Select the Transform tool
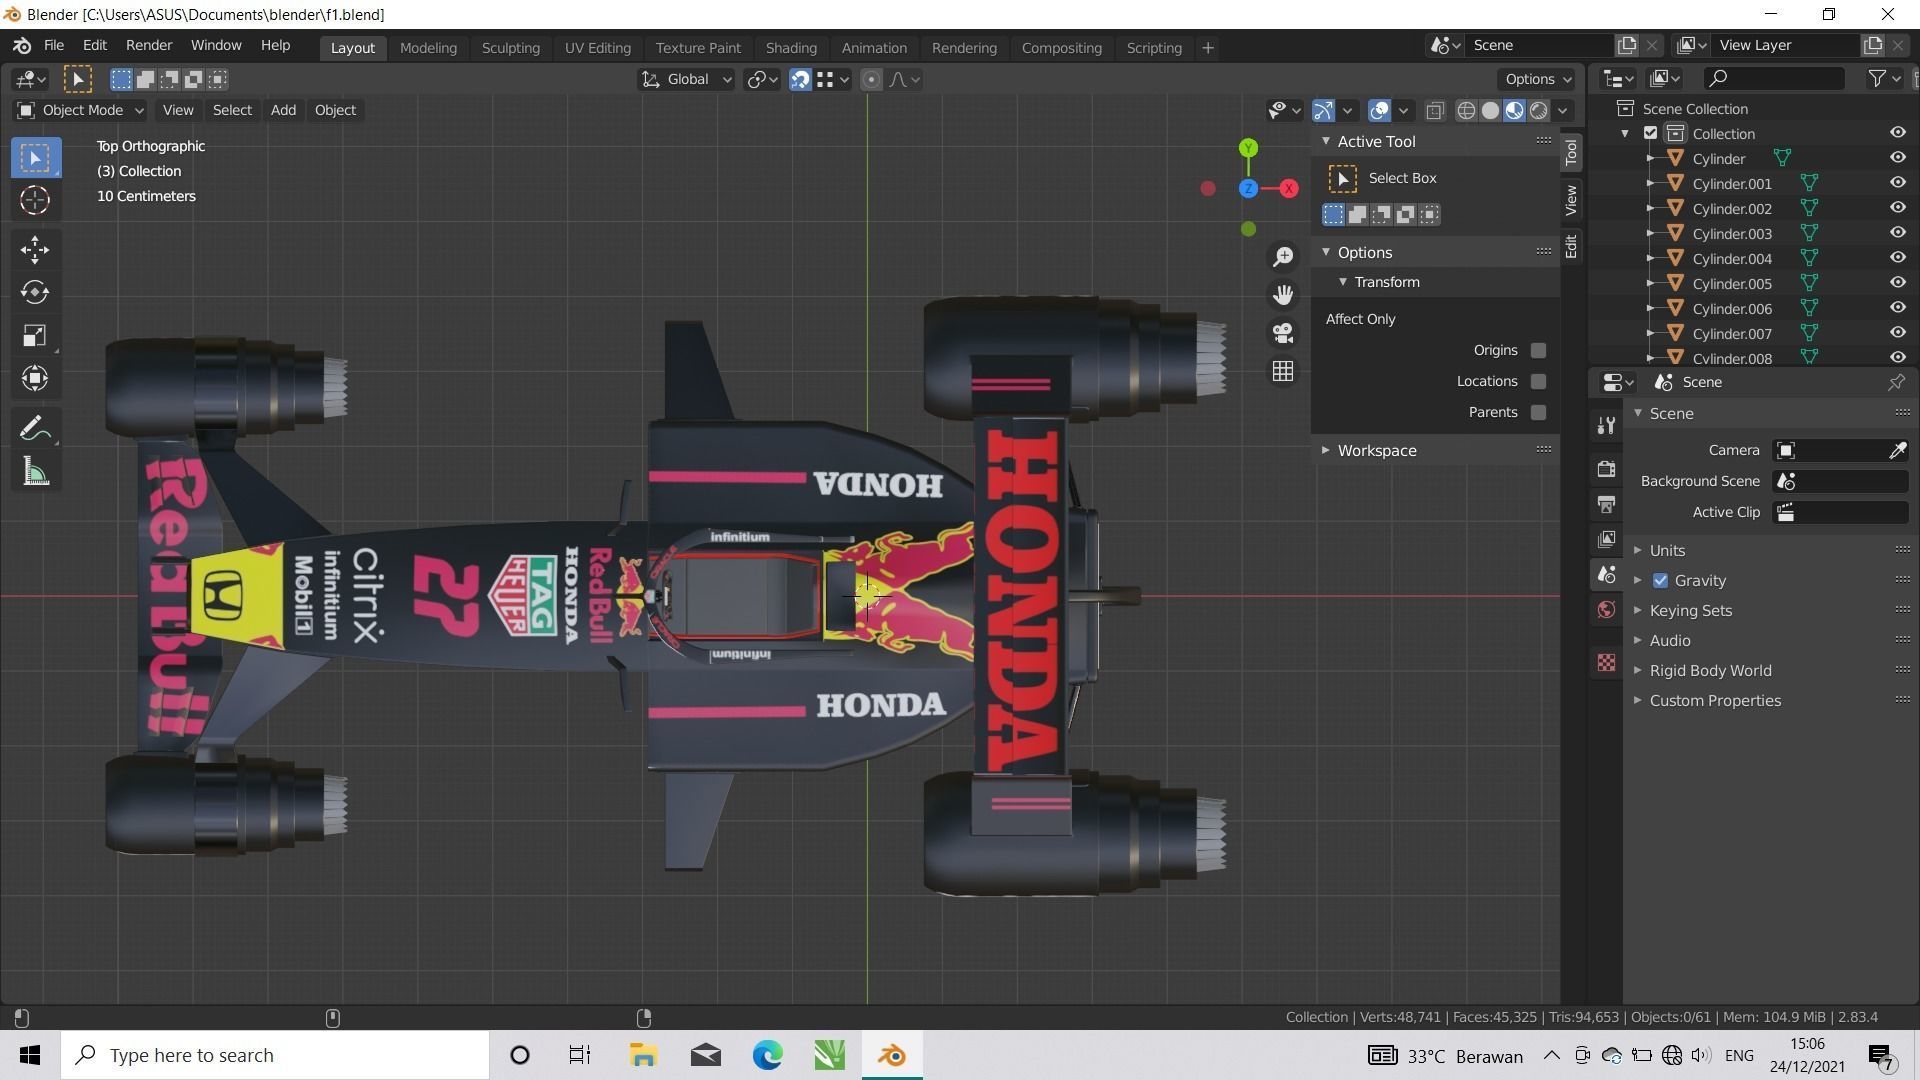Viewport: 1920px width, 1080px height. pos(35,378)
